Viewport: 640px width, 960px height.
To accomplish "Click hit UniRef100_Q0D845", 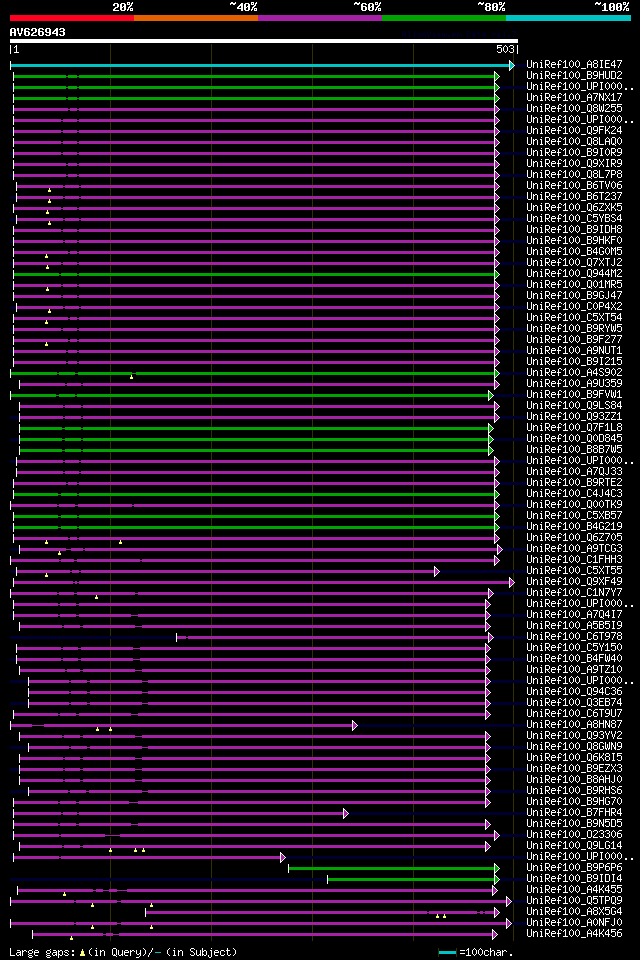I will tap(574, 439).
